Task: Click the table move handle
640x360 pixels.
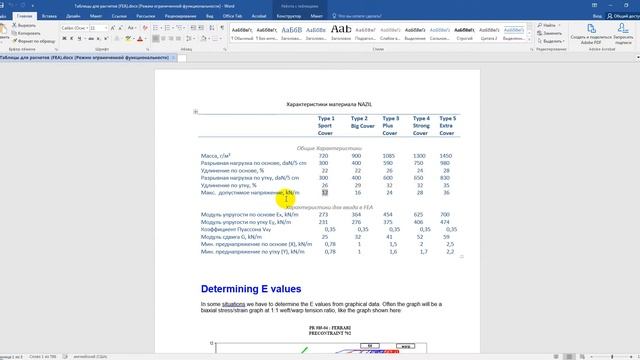Action: coord(196,111)
